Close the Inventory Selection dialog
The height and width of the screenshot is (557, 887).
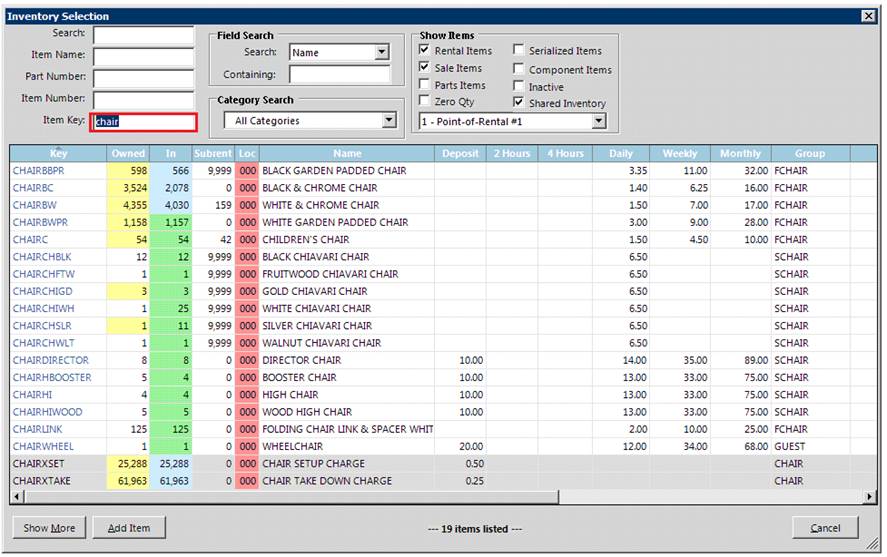coord(867,16)
